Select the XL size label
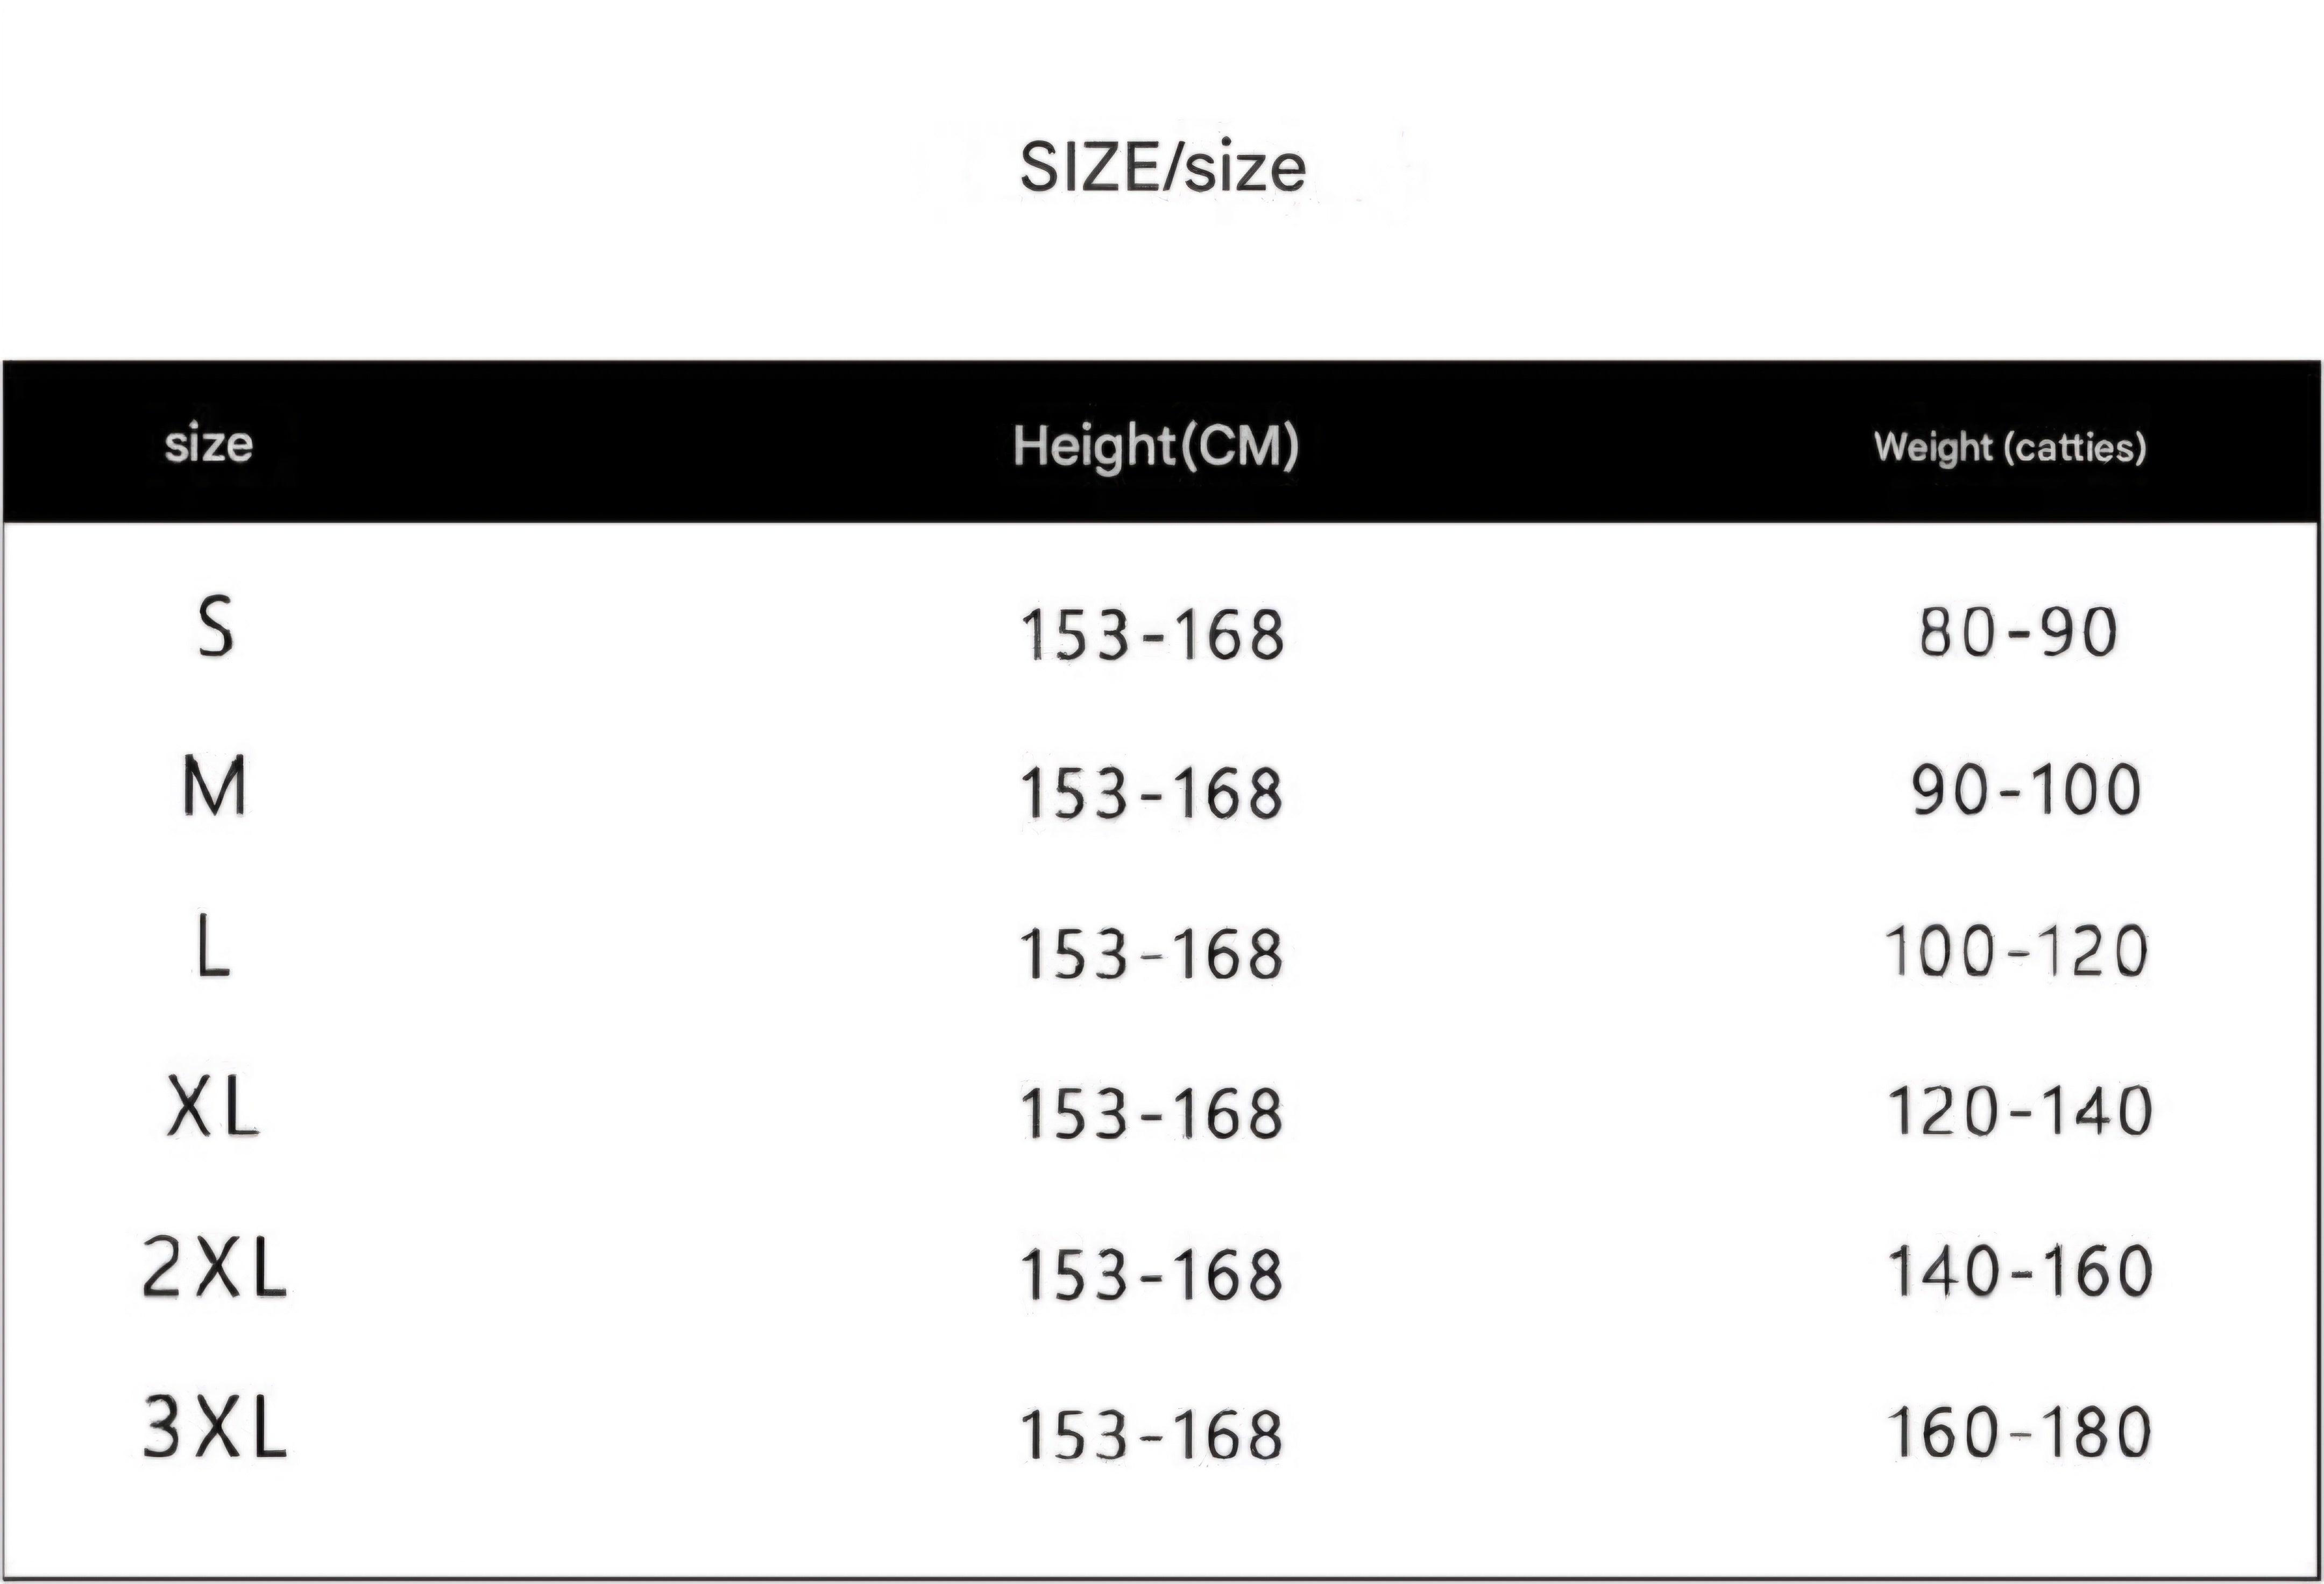This screenshot has height=1584, width=2324. (x=212, y=1106)
